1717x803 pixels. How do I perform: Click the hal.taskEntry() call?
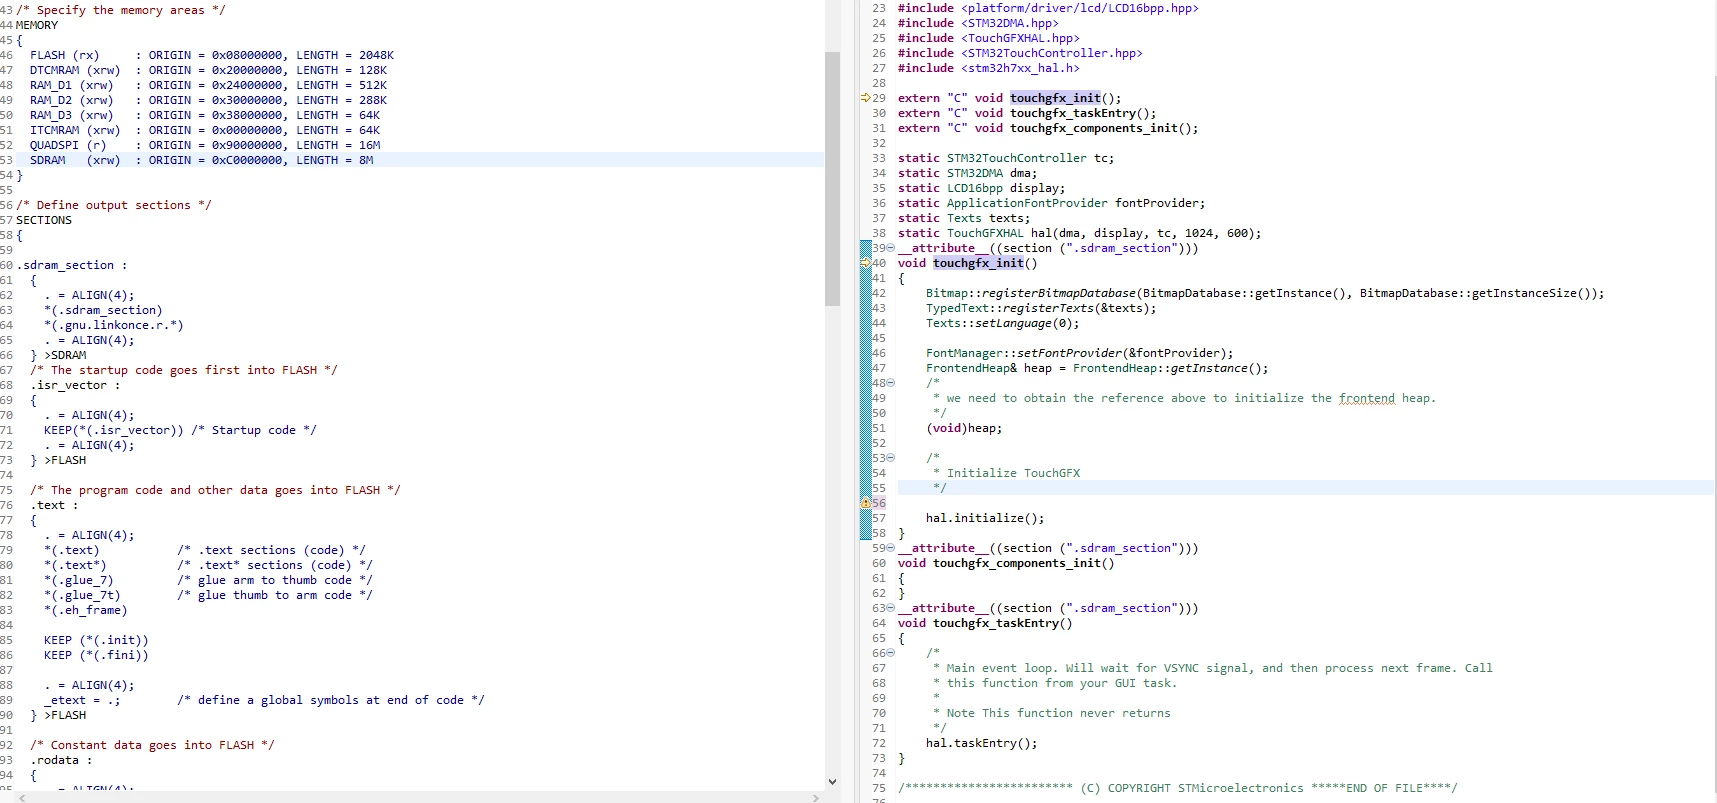(982, 743)
